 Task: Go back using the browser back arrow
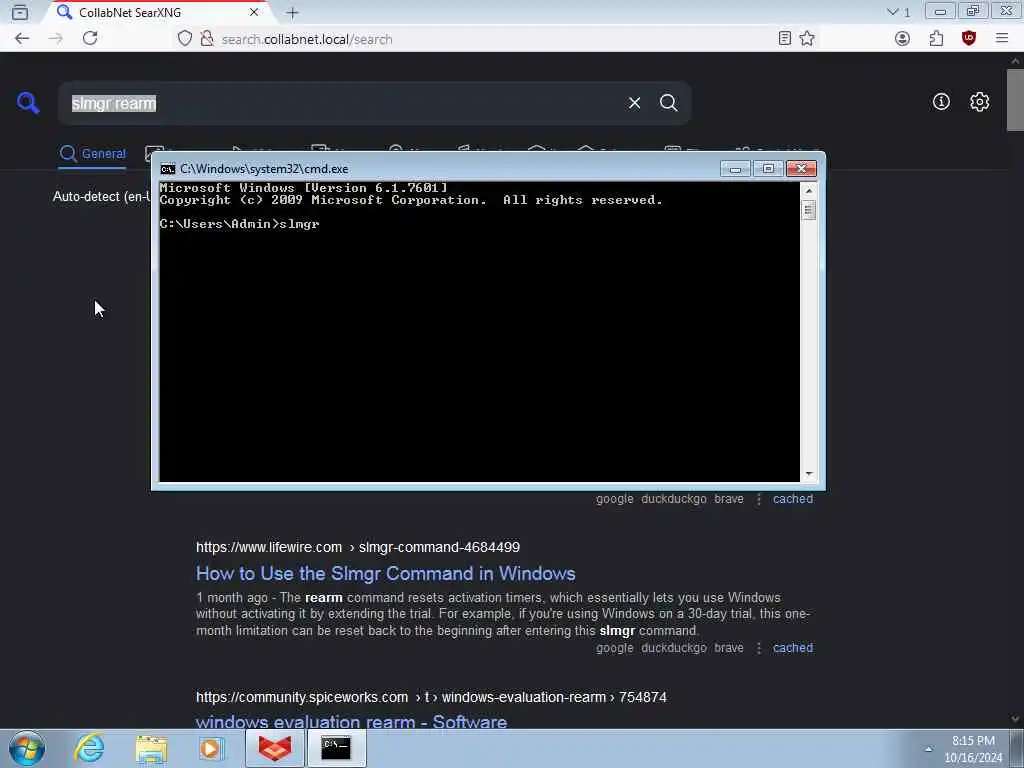pyautogui.click(x=22, y=39)
